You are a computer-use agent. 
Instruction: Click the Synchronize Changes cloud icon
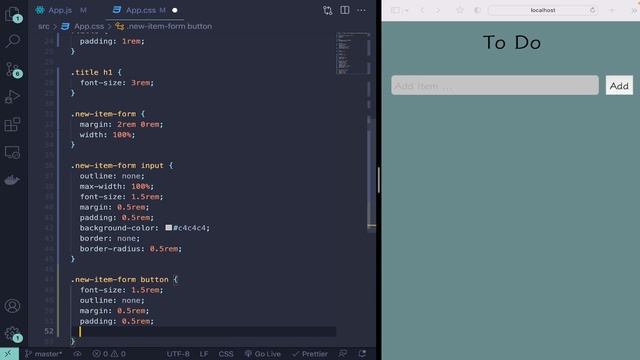click(x=77, y=354)
